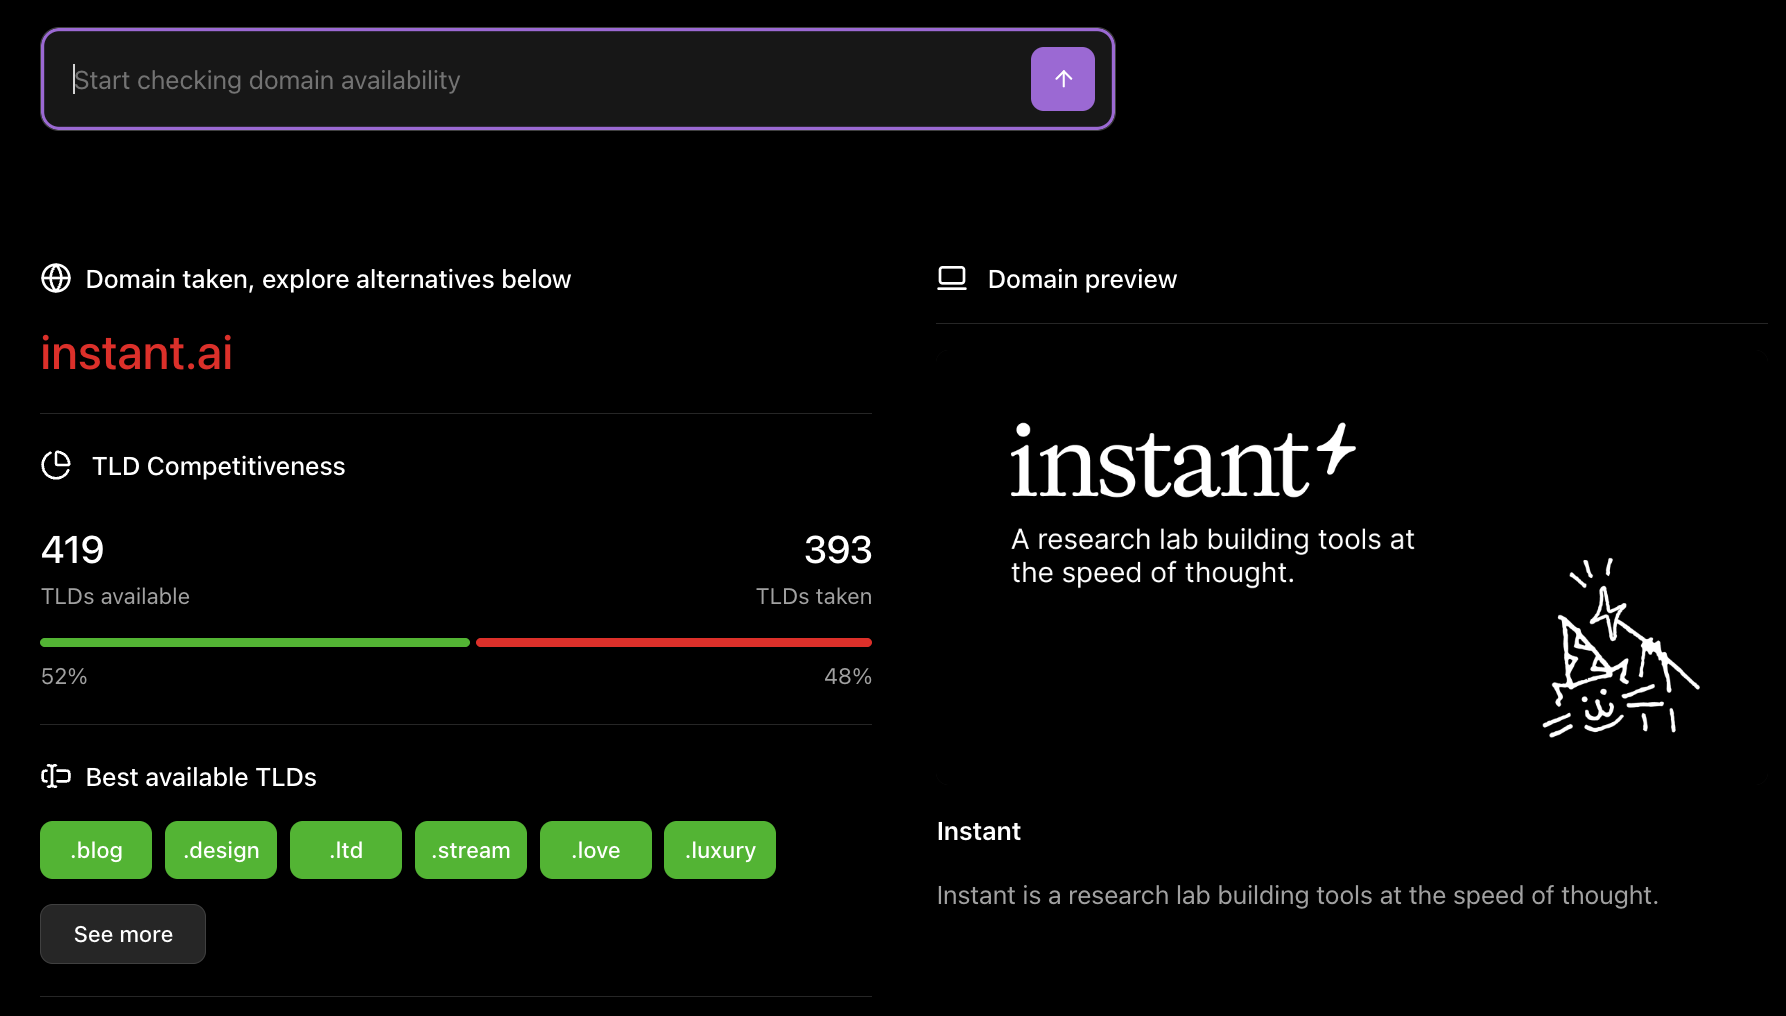The width and height of the screenshot is (1786, 1016).
Task: Select the .blog TLD suggestion
Action: click(x=95, y=849)
